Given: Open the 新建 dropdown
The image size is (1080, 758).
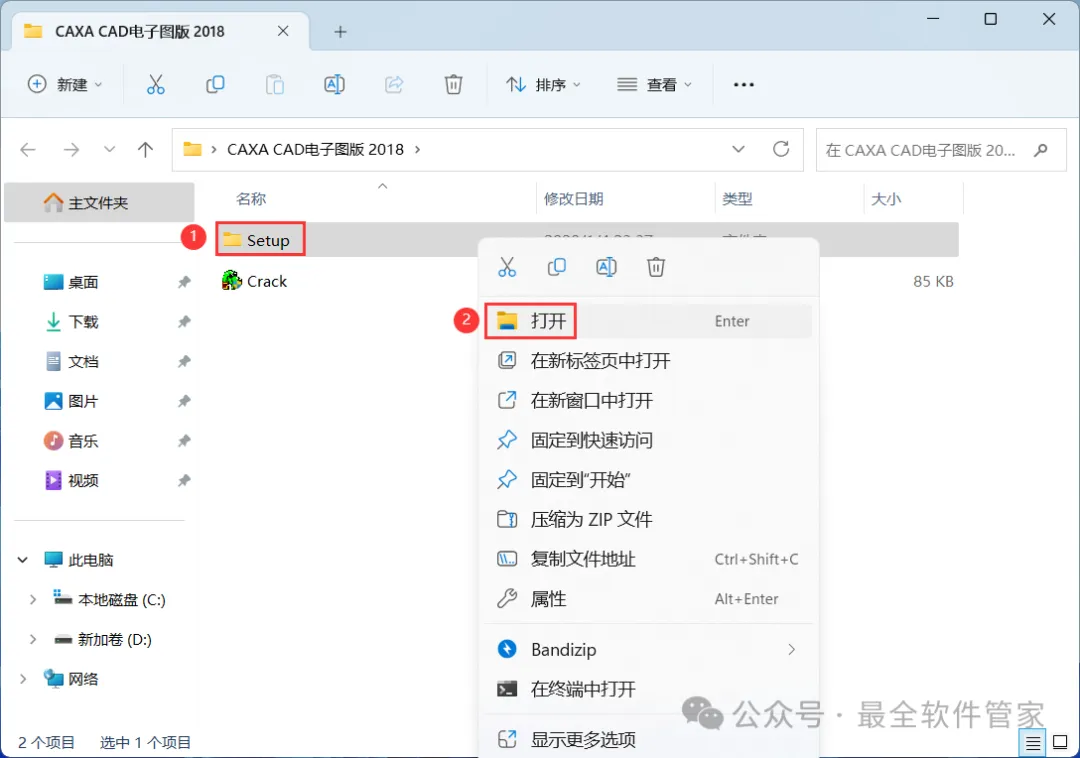Looking at the screenshot, I should point(65,85).
